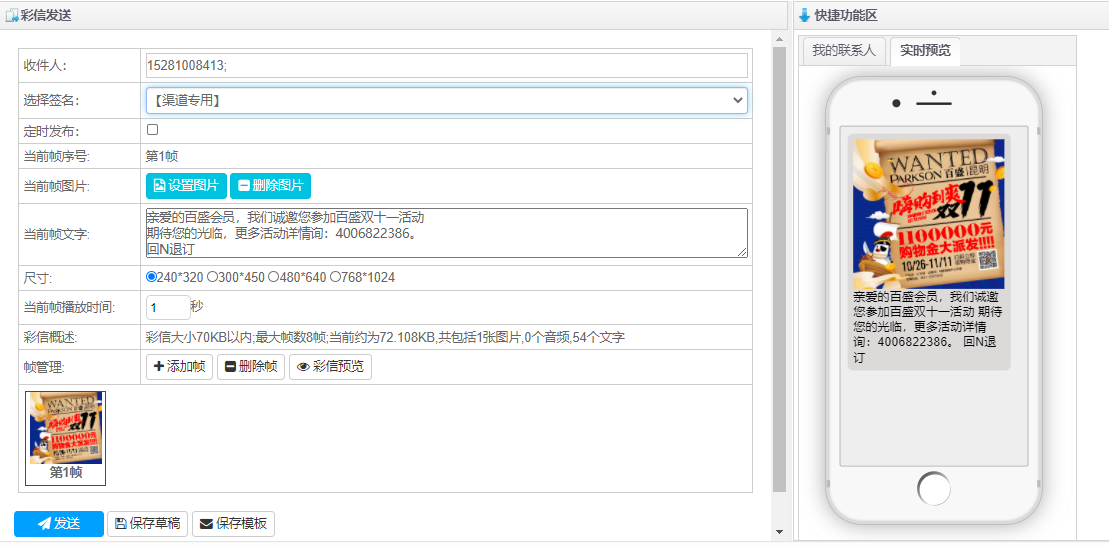Select the 第1帧 frame thumbnail
1109x545 pixels.
(66, 437)
